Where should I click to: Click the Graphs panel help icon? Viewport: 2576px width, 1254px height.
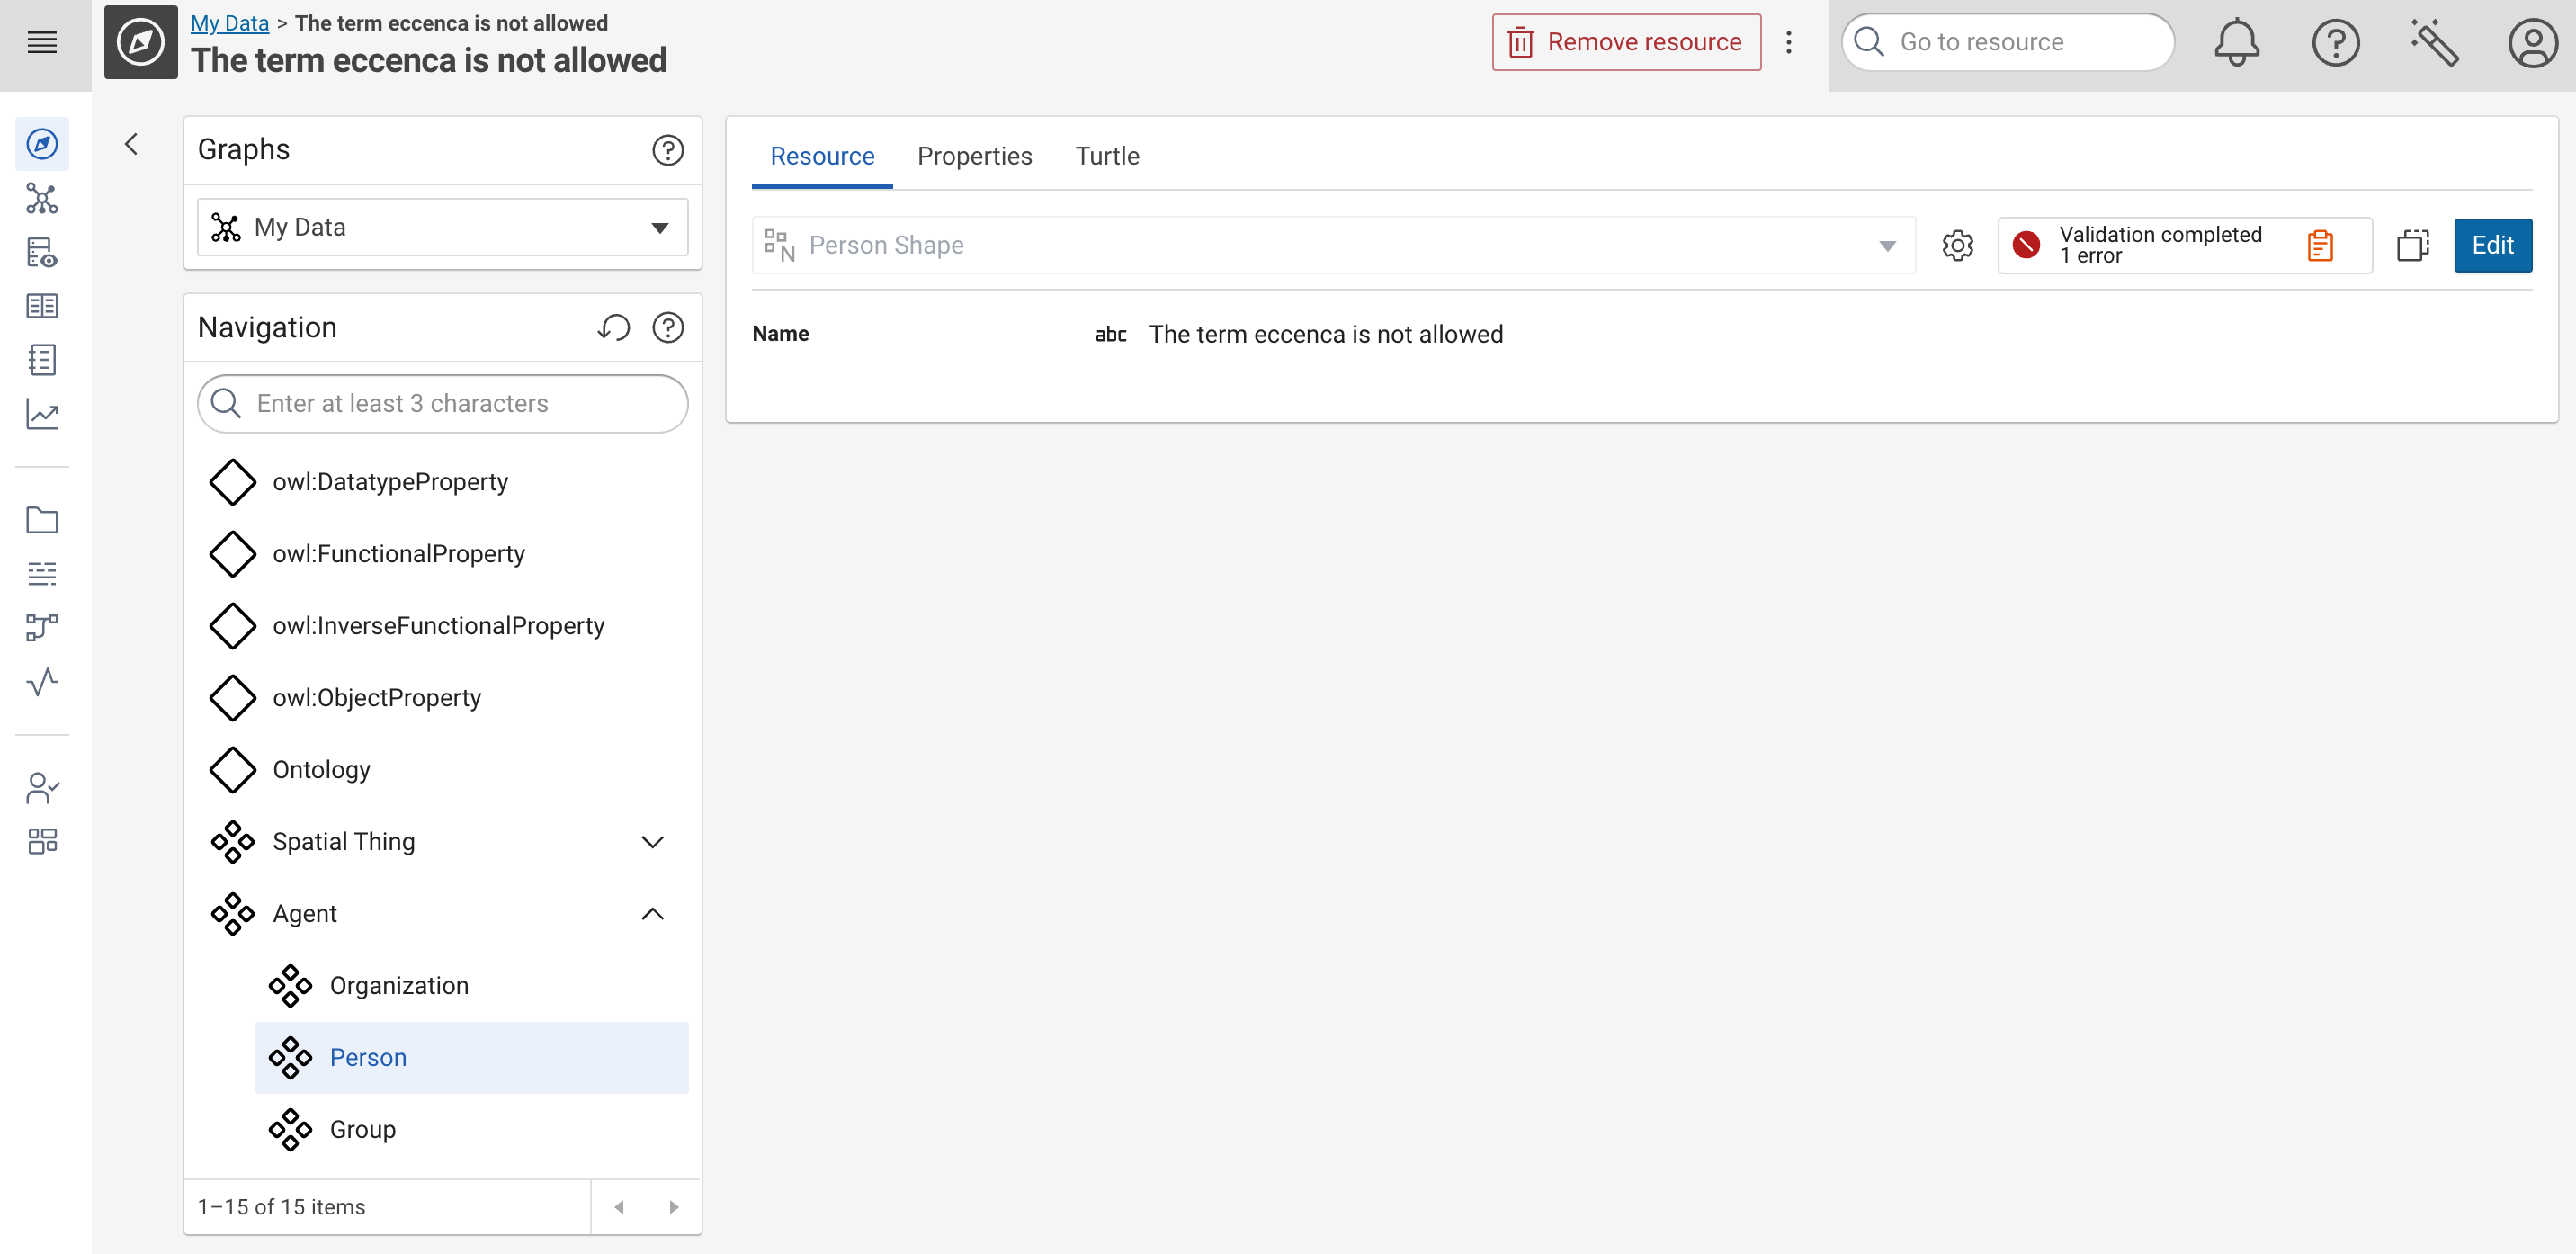pos(667,149)
